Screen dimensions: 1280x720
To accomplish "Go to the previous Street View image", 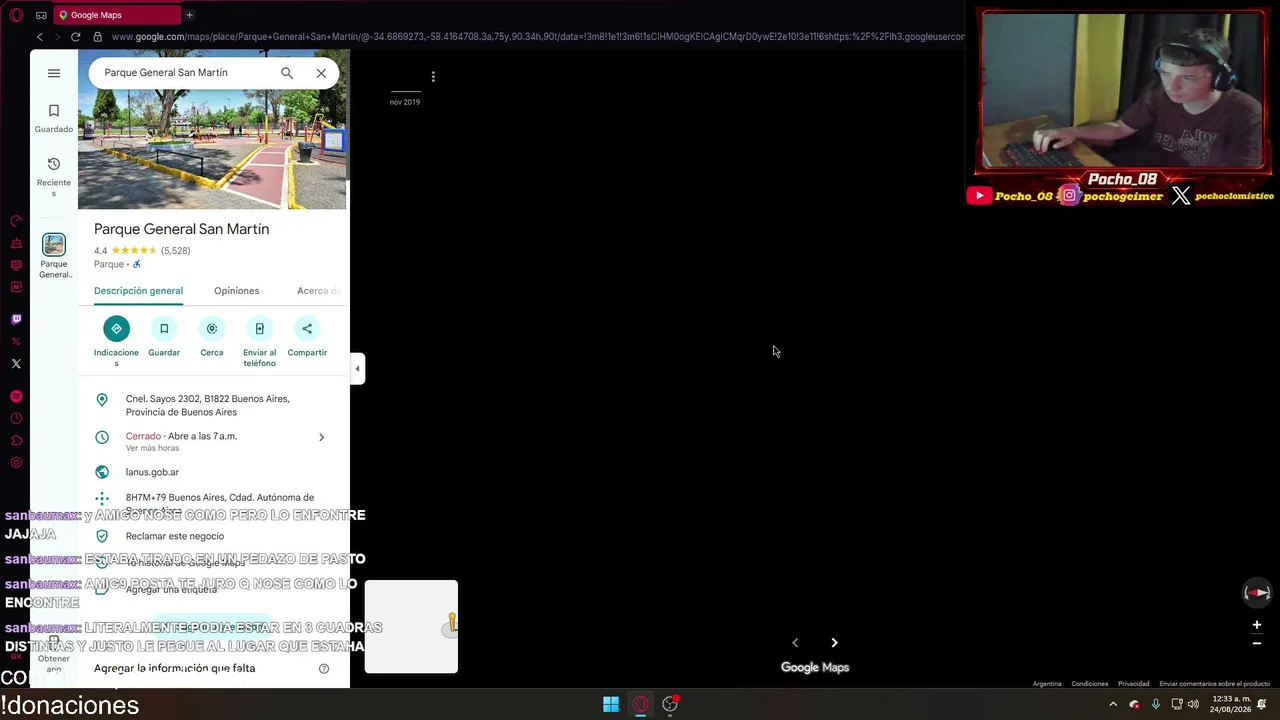I will coord(795,643).
